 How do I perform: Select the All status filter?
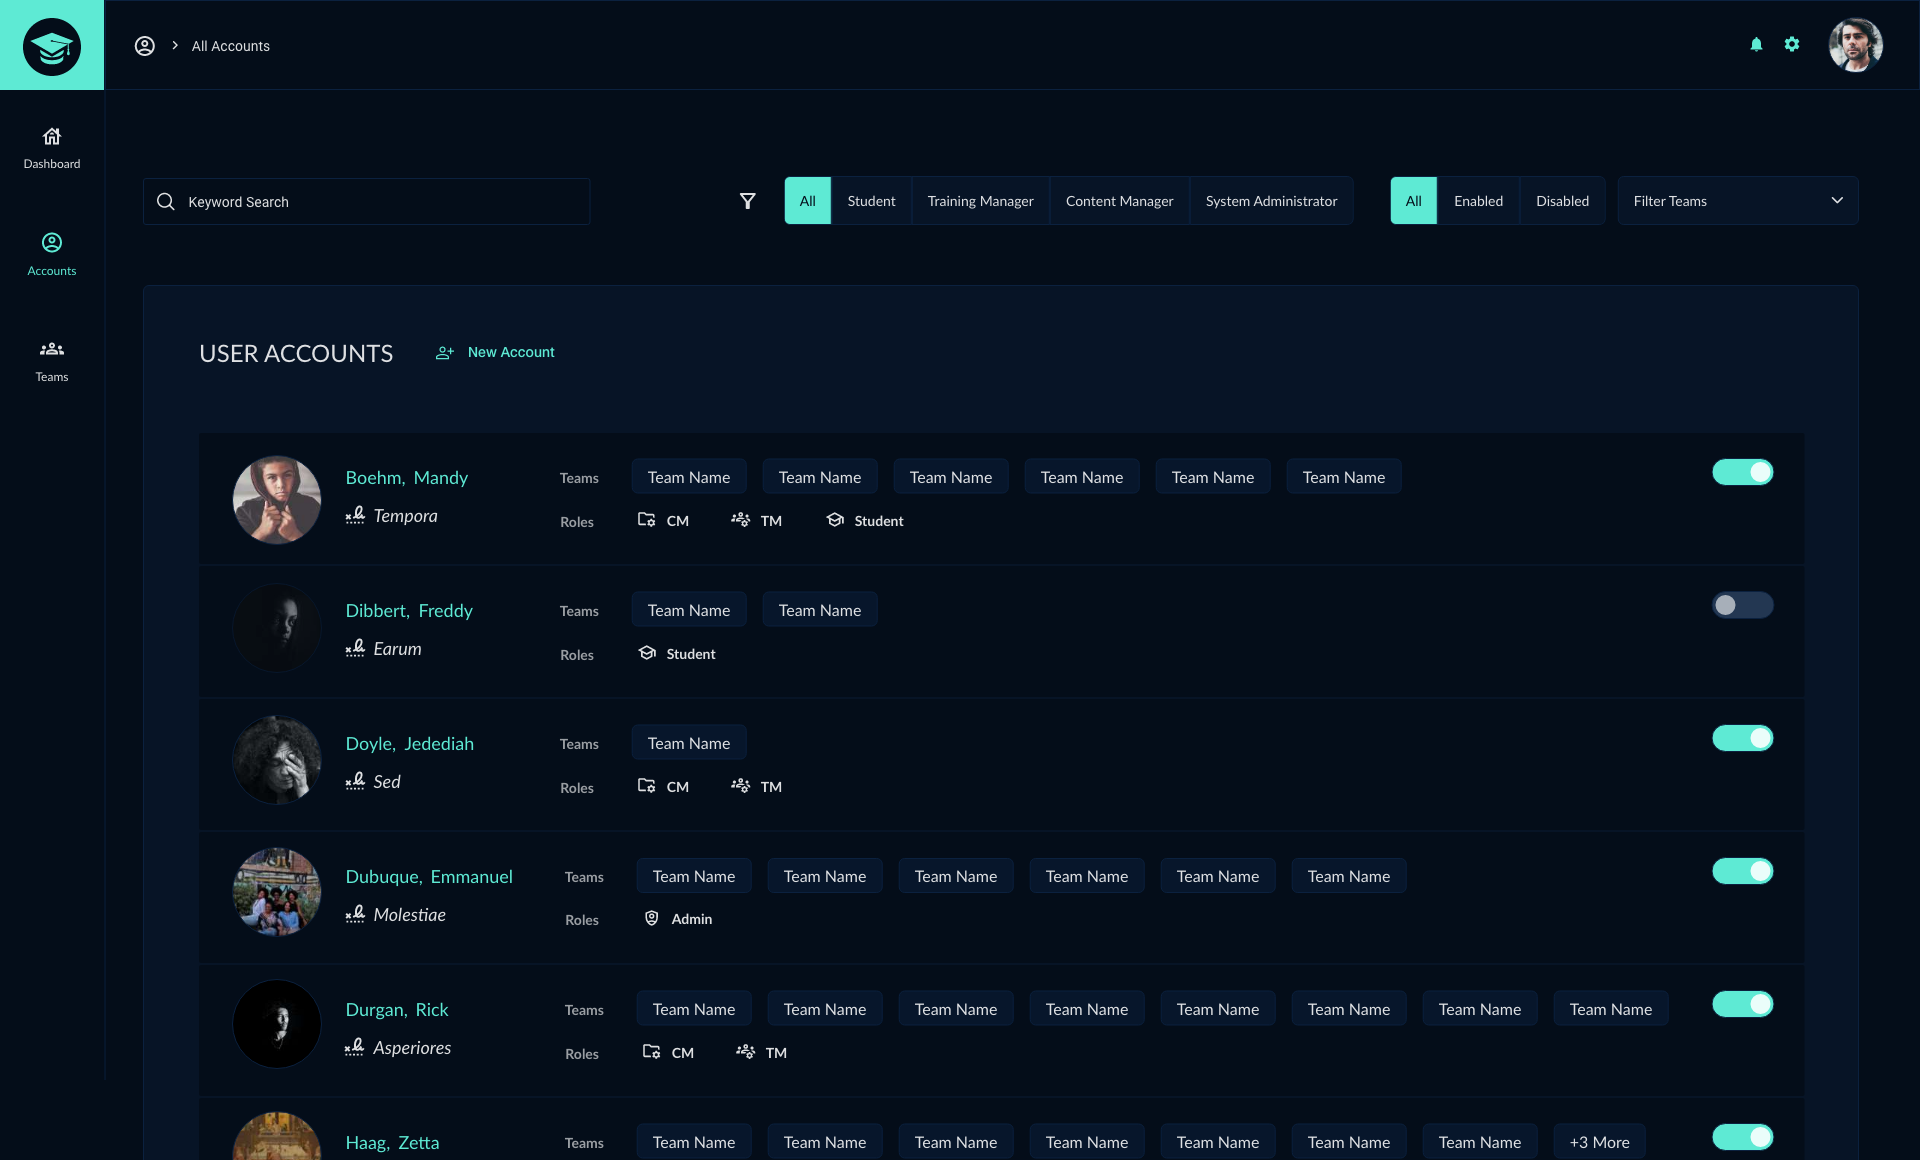click(1414, 201)
